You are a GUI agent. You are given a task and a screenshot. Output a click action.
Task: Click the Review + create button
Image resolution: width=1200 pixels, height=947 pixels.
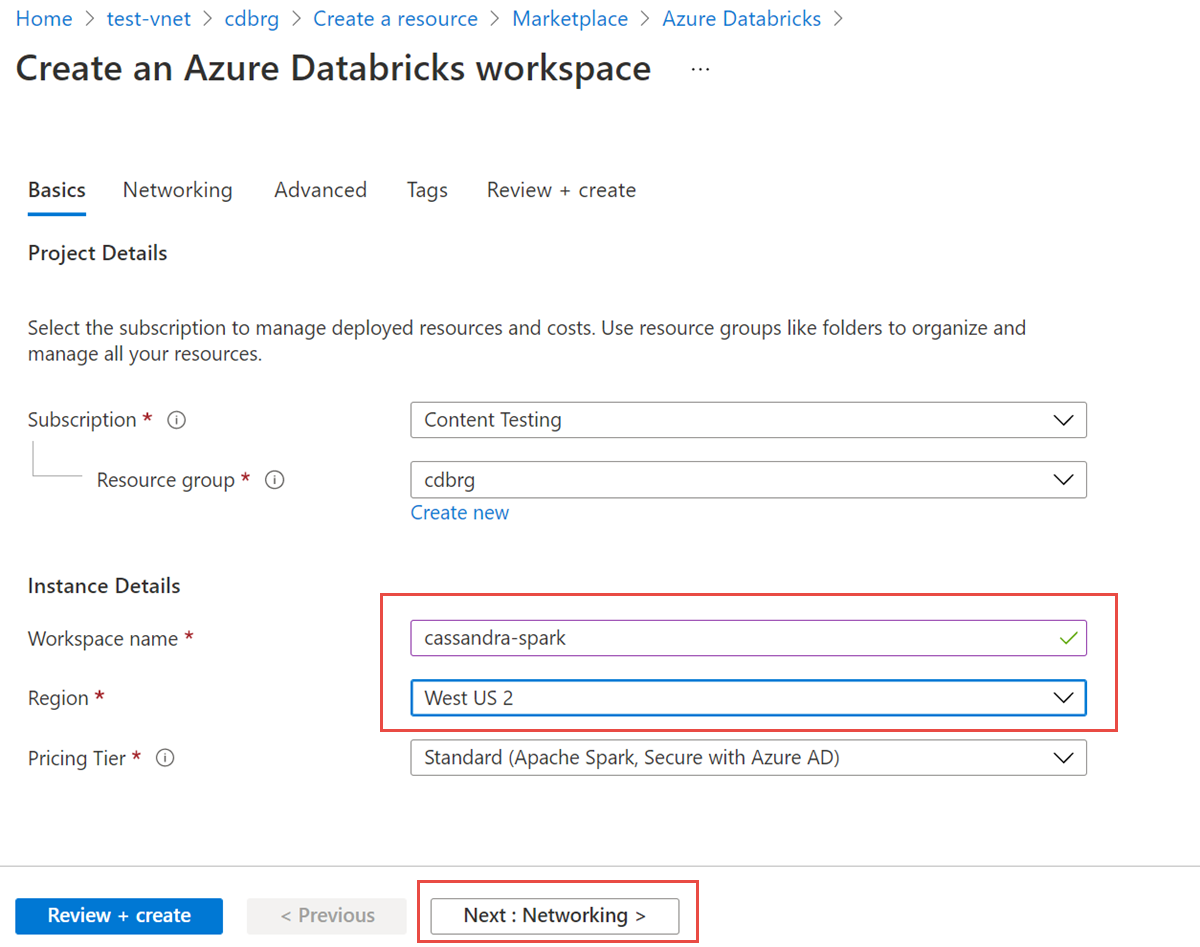118,915
